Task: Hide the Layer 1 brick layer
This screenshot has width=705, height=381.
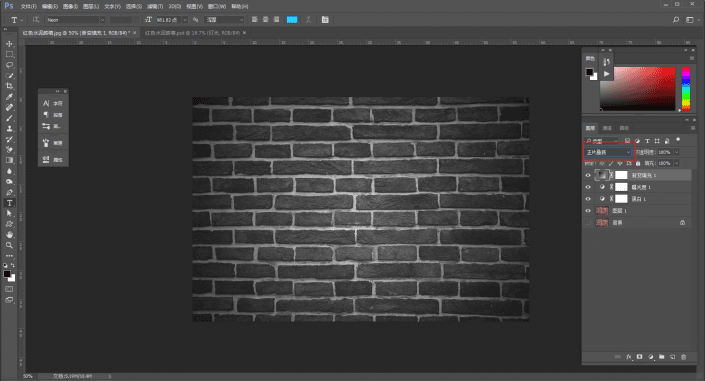Action: point(588,211)
